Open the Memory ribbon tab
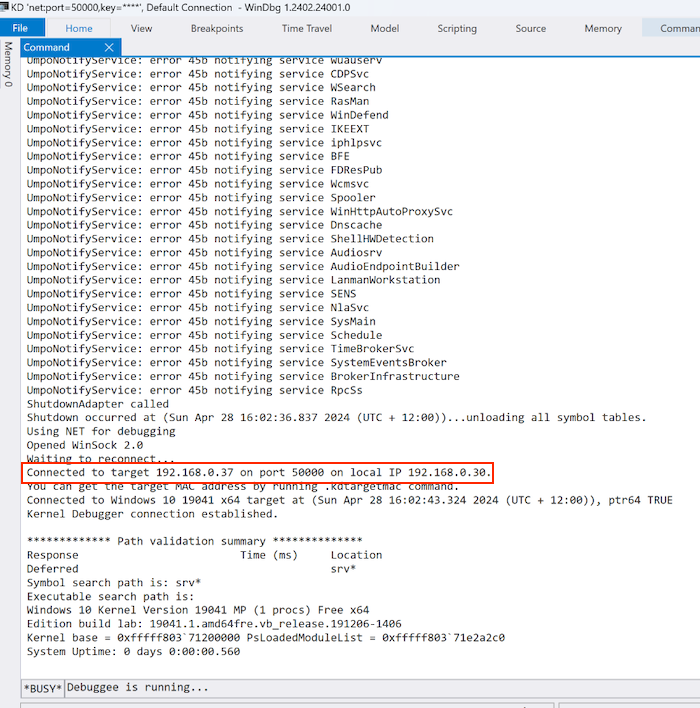700x708 pixels. coord(603,28)
